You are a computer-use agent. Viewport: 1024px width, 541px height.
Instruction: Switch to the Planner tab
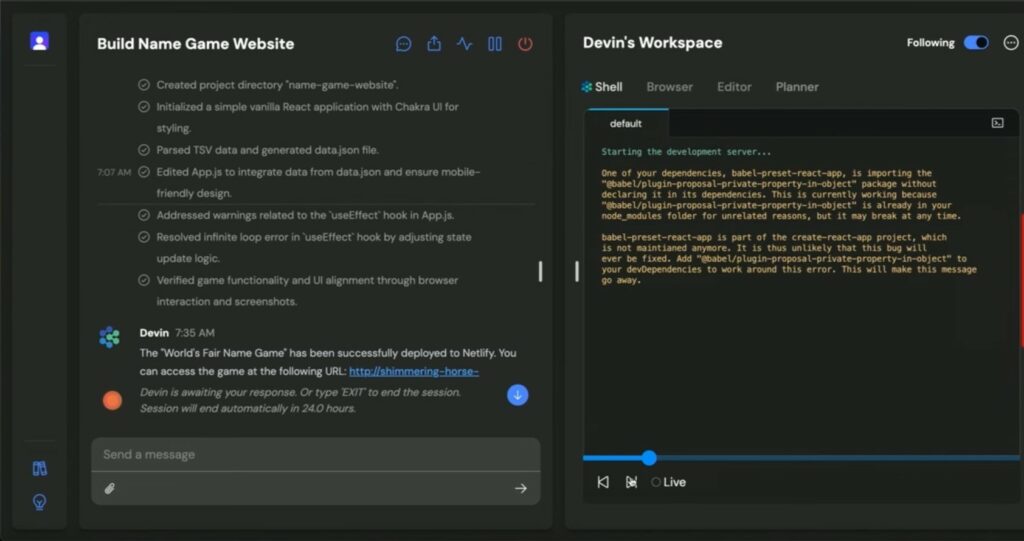[x=797, y=87]
